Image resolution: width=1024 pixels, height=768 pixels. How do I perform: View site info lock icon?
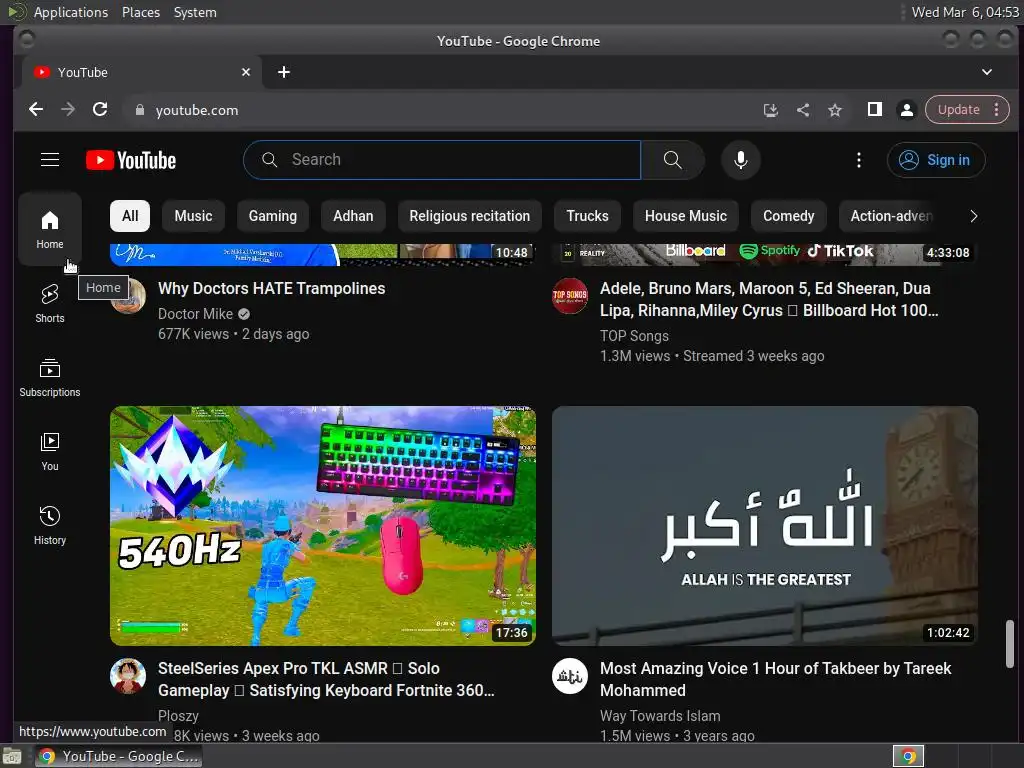pos(139,110)
